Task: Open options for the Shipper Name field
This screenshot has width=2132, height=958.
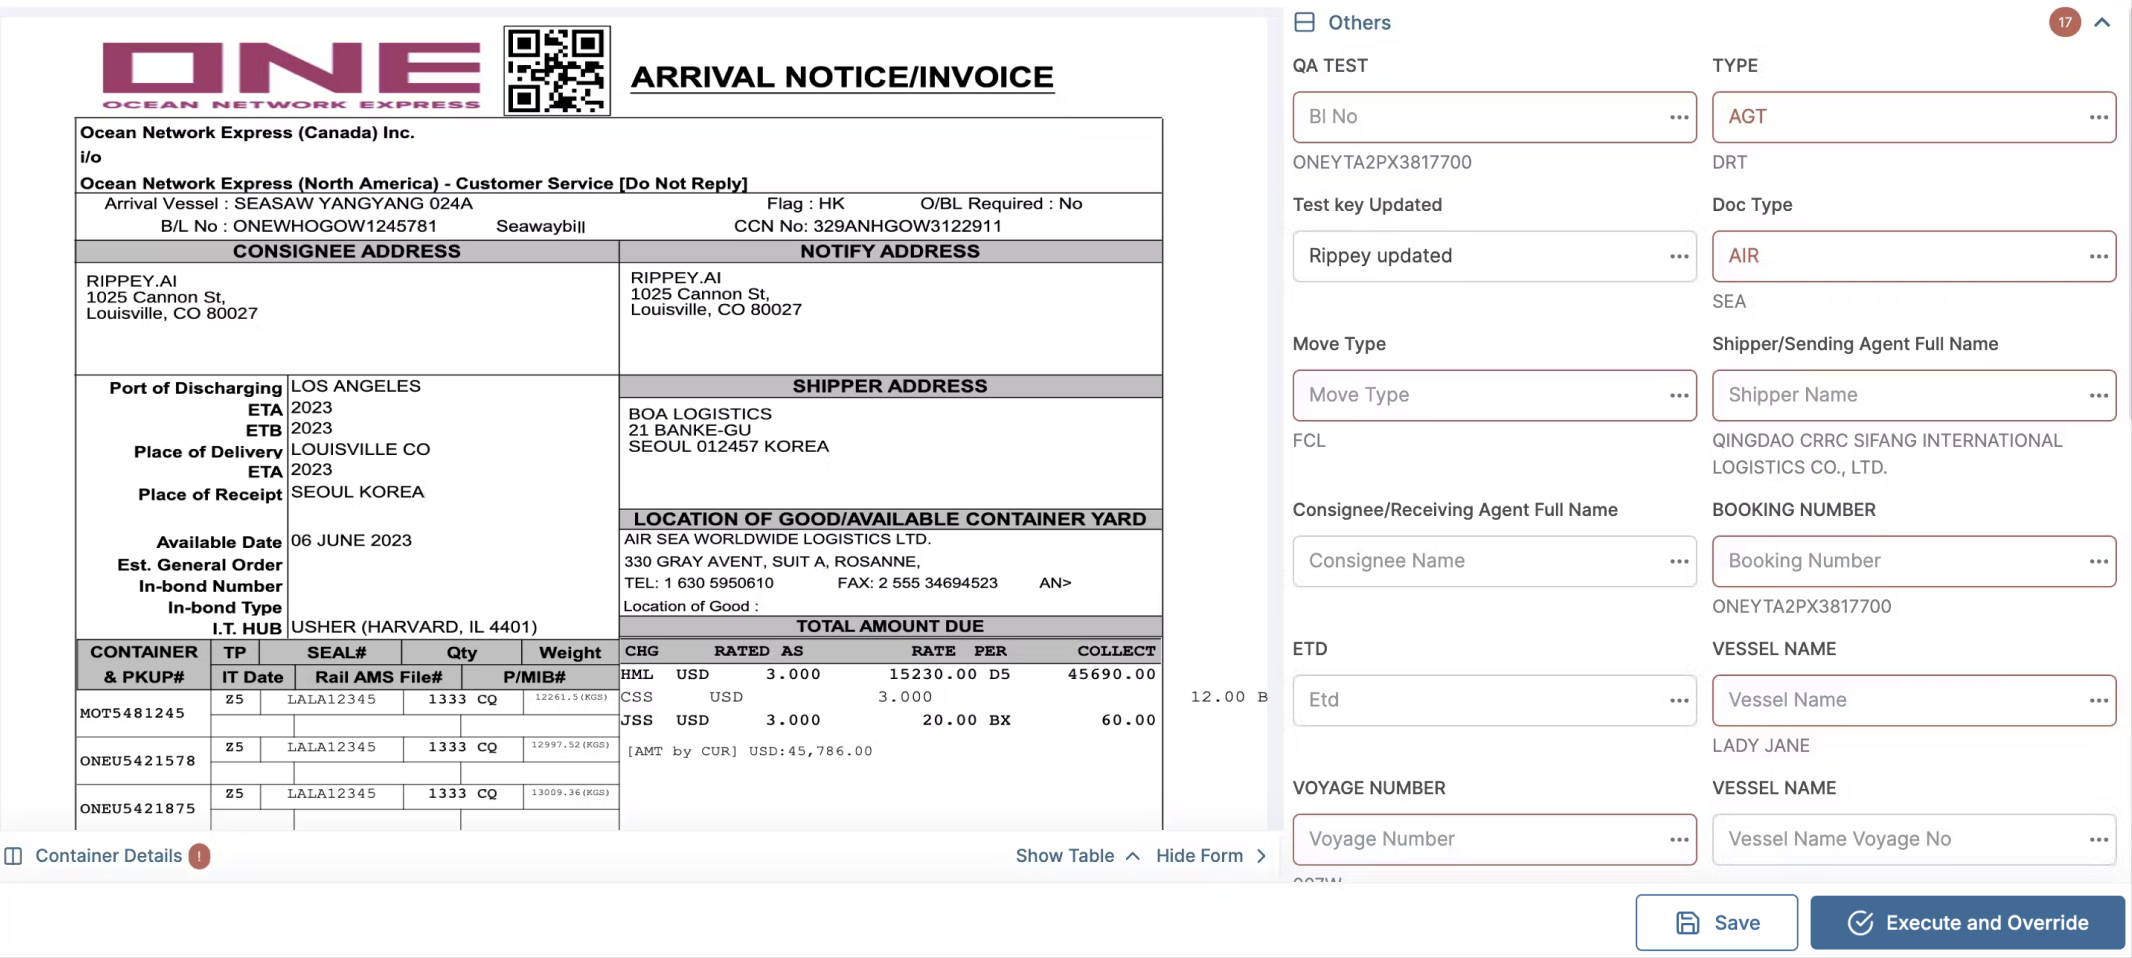Action: (x=2098, y=395)
